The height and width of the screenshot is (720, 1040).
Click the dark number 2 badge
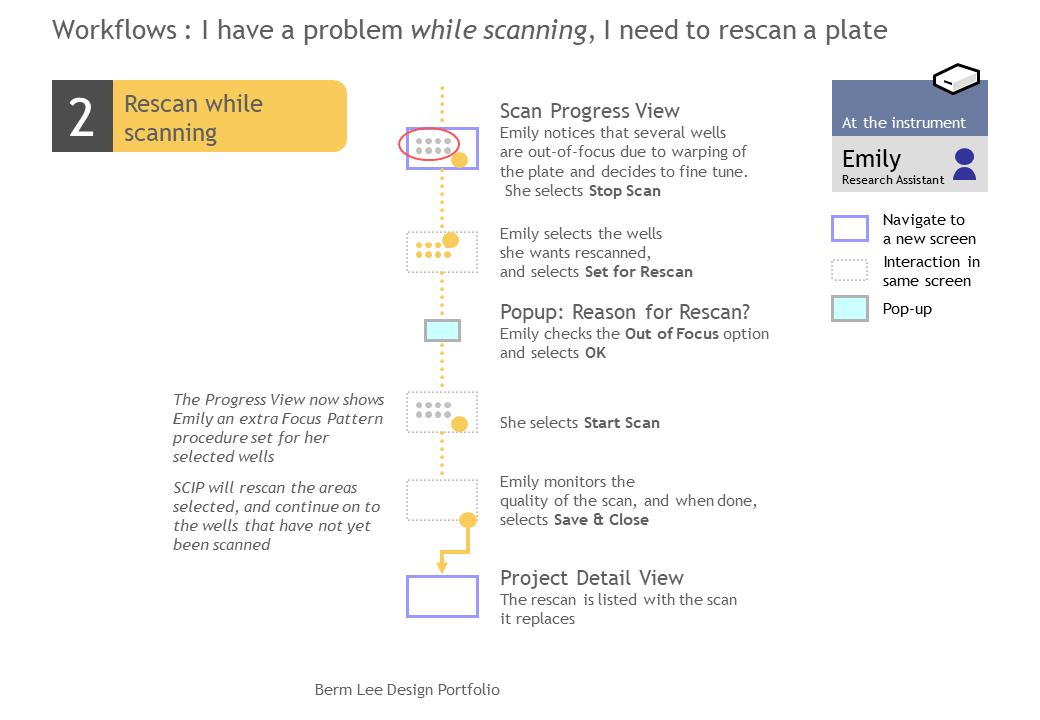point(82,116)
